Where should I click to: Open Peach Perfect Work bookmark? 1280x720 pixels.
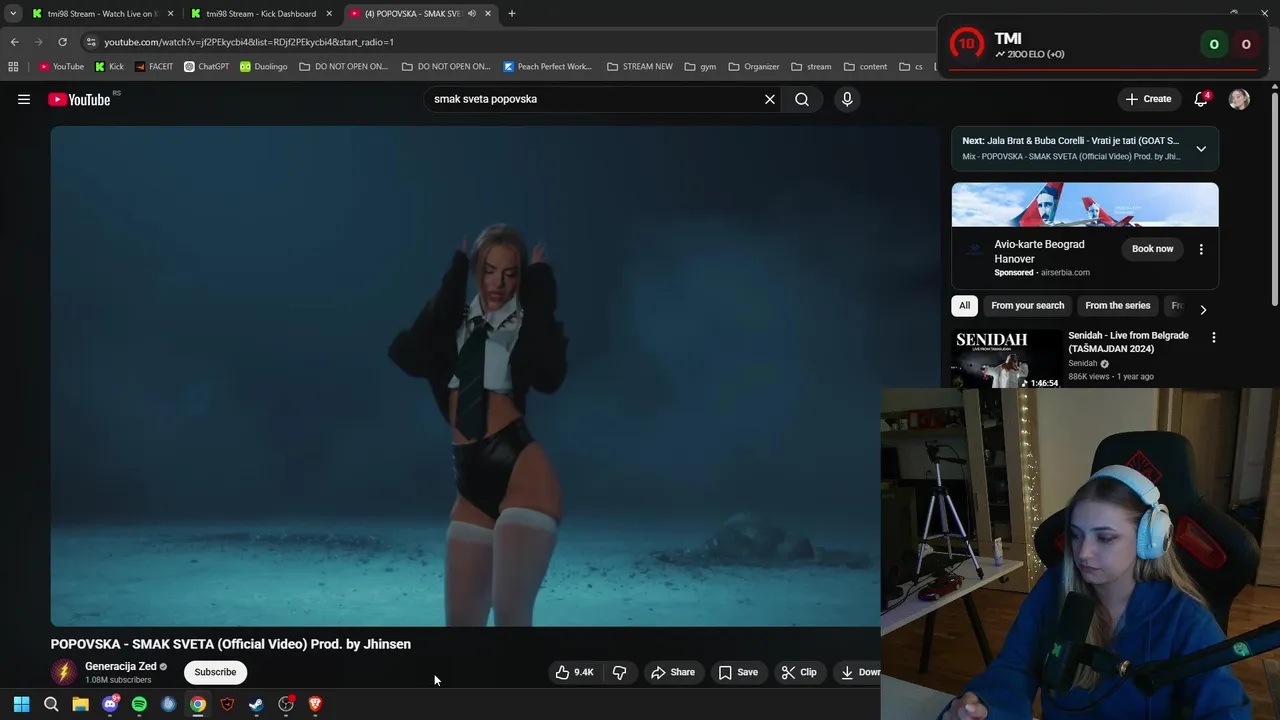[548, 67]
